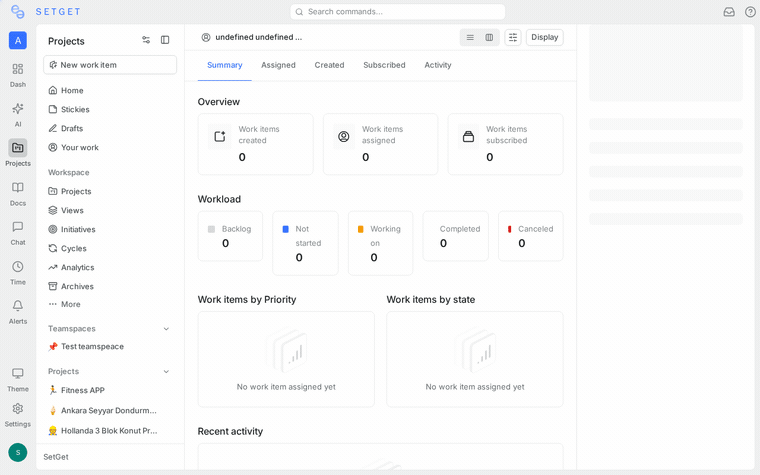Switch to the Activity tab
The image size is (760, 475).
point(438,65)
